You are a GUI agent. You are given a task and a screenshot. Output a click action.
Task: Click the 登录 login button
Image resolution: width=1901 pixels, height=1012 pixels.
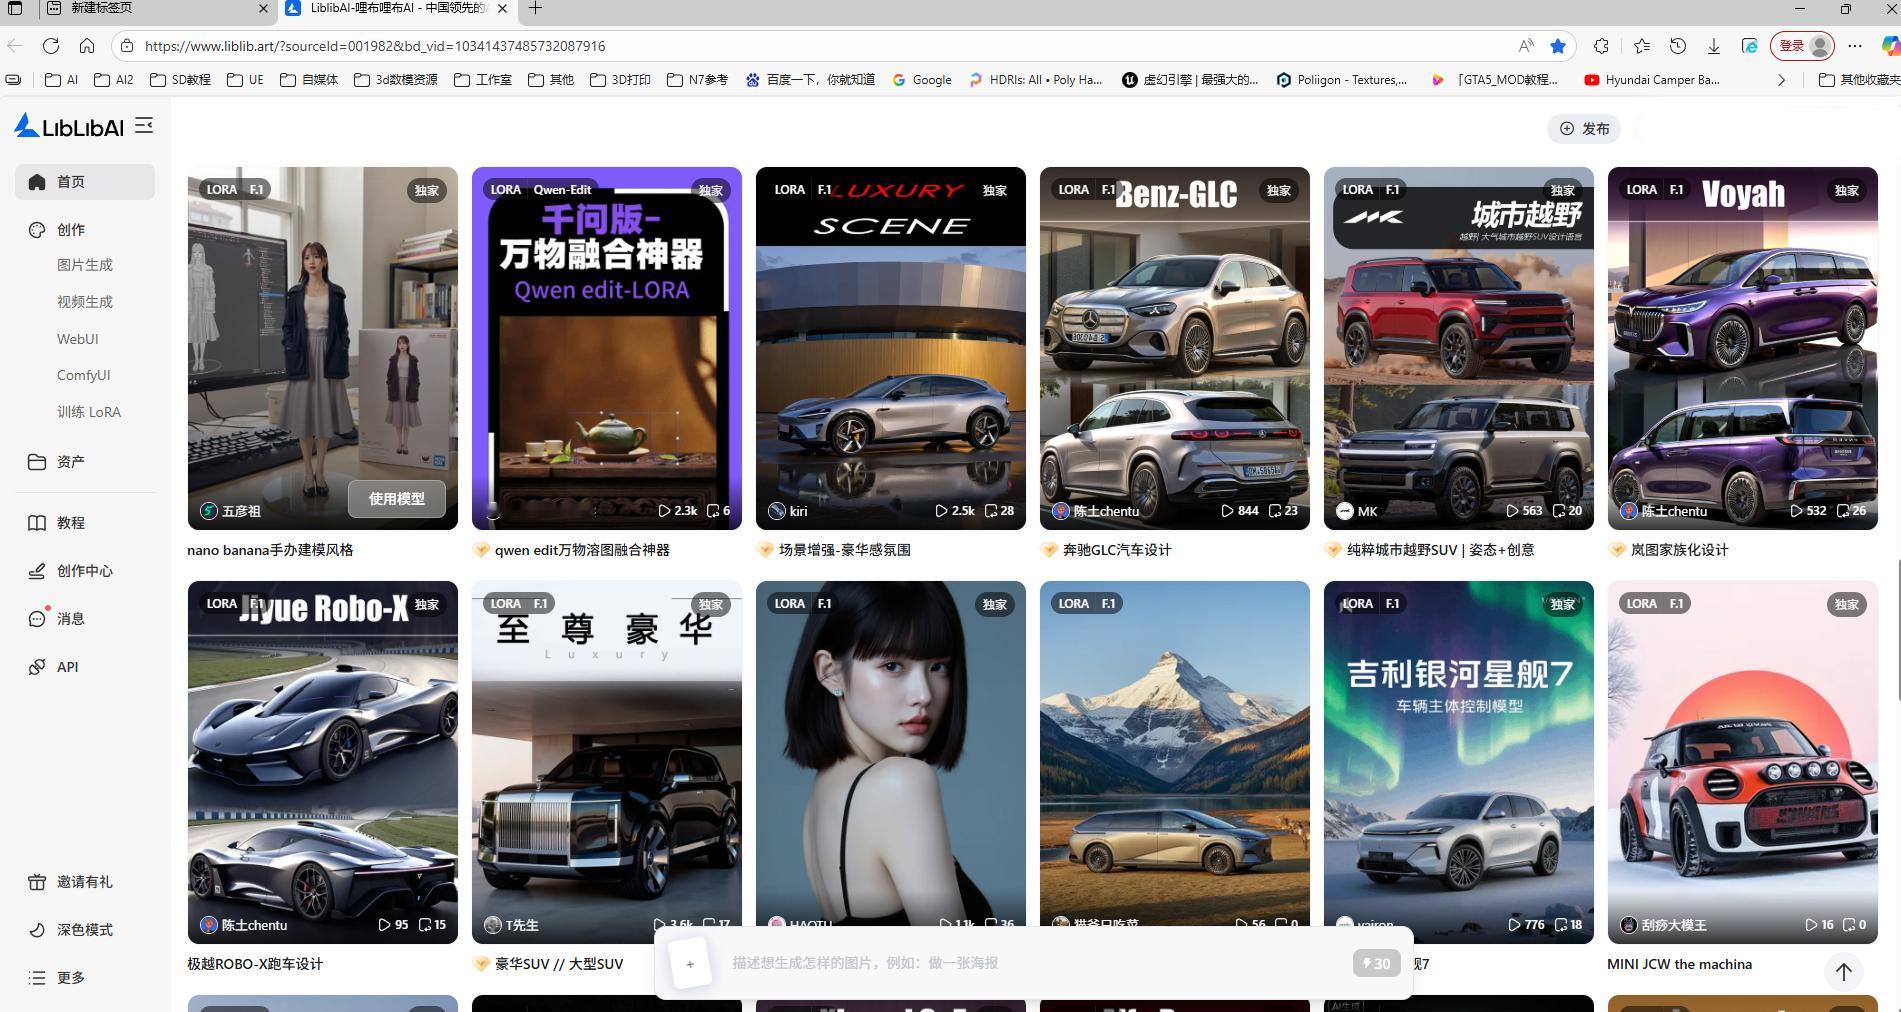pyautogui.click(x=1803, y=46)
